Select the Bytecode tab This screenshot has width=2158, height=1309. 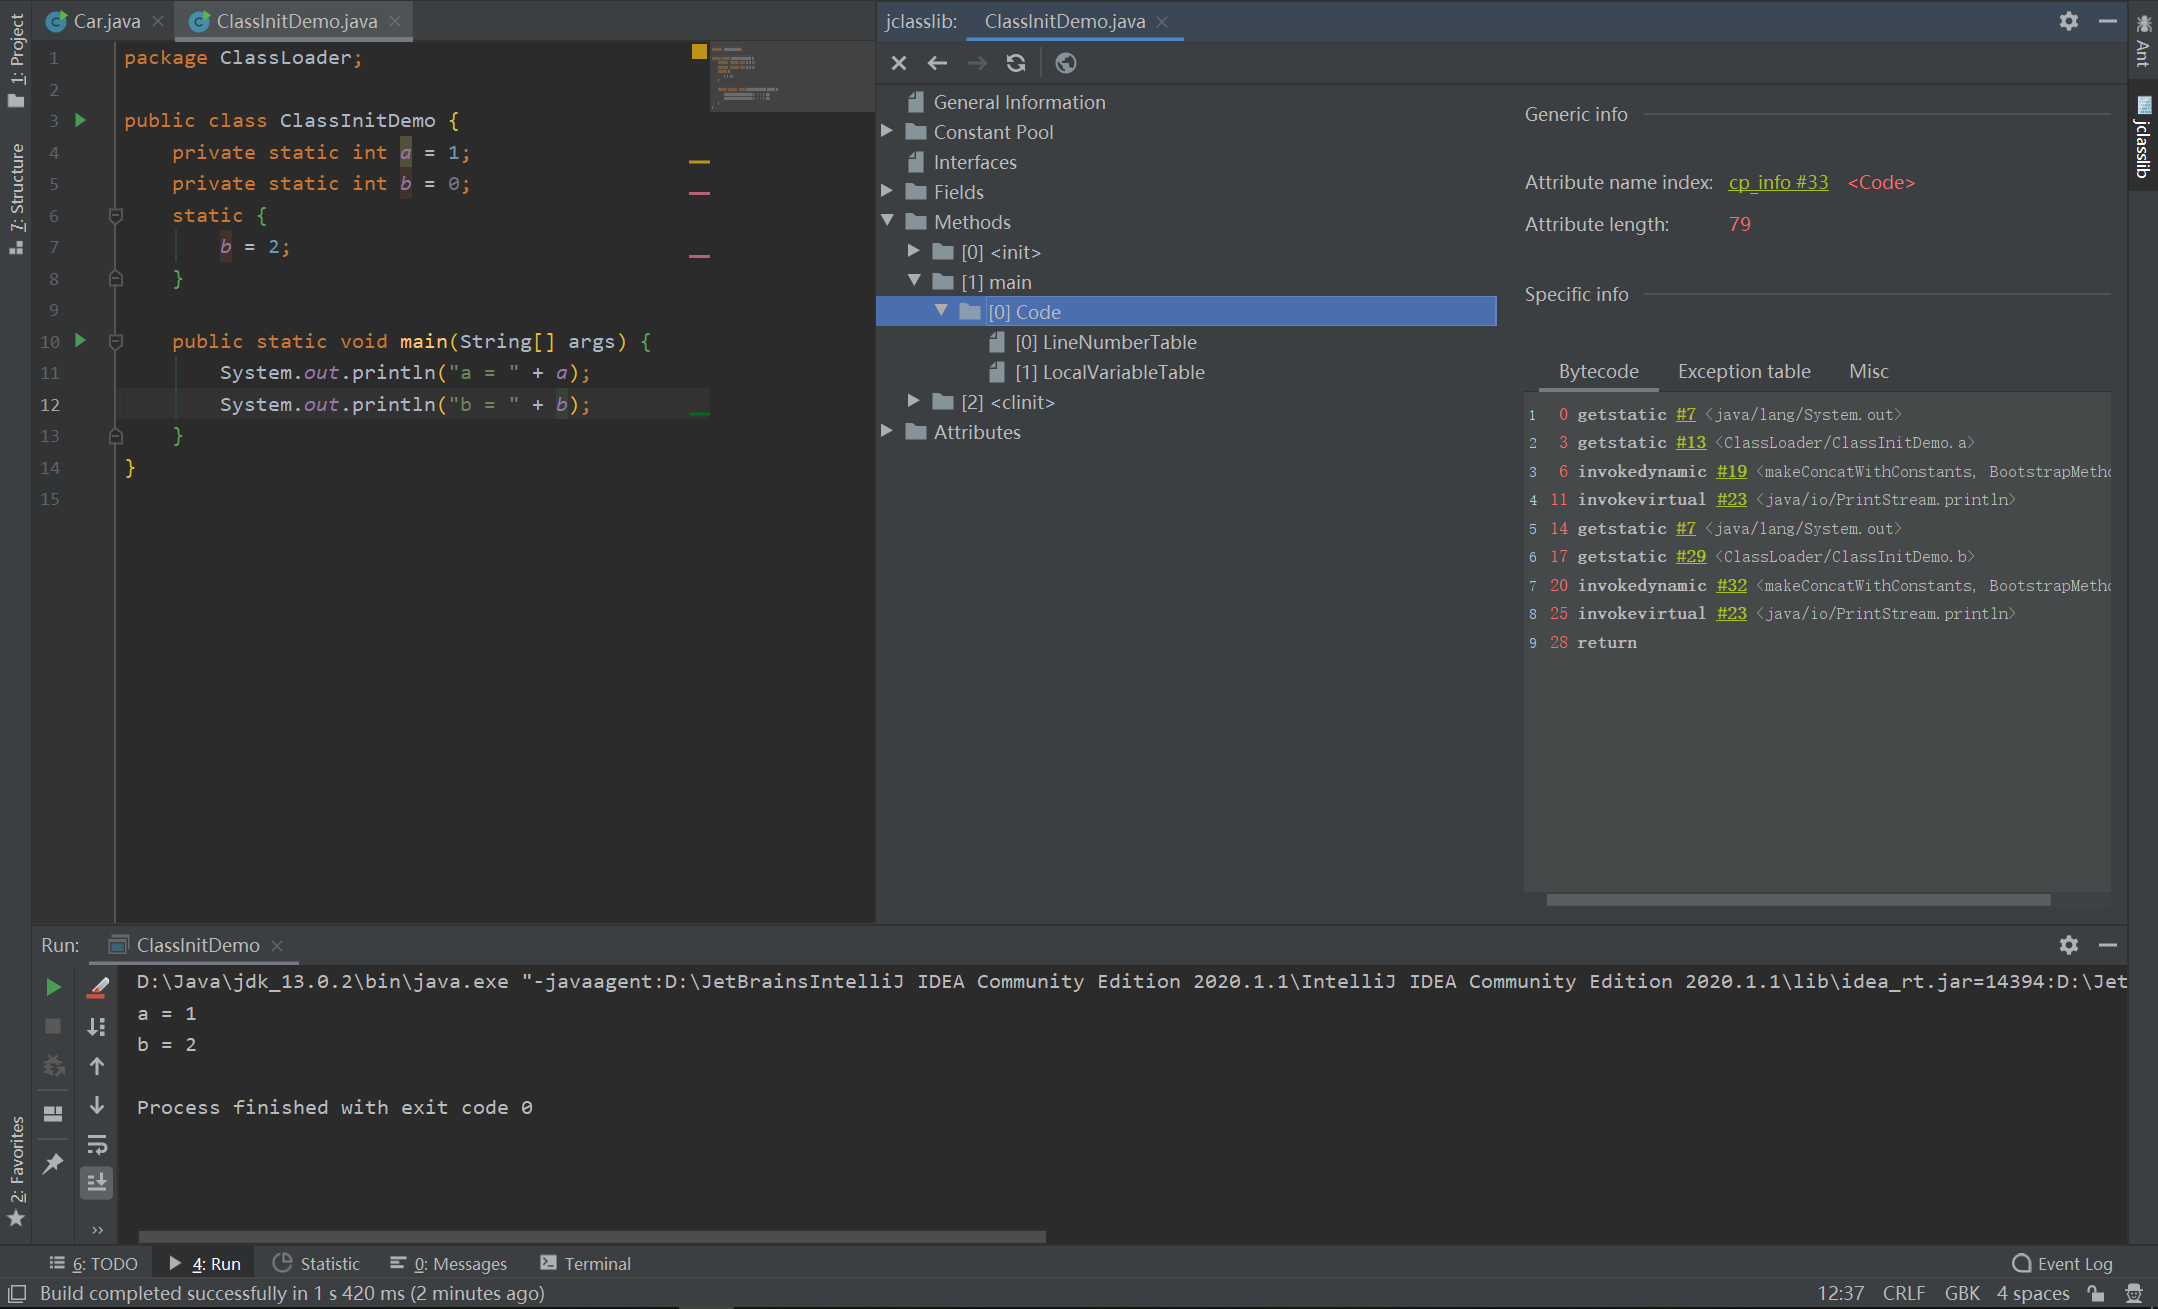(x=1598, y=371)
